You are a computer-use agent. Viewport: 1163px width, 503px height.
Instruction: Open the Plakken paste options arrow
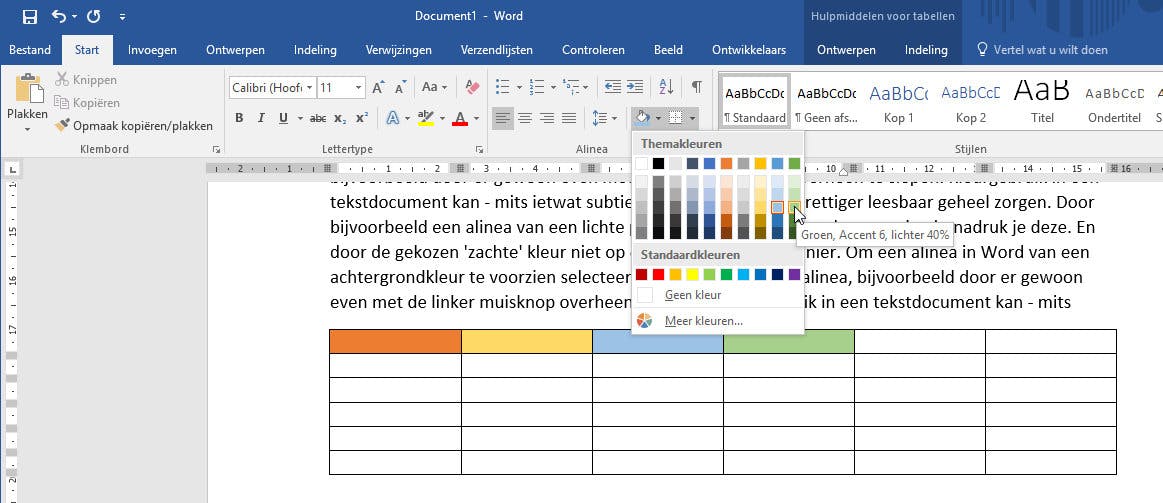[x=28, y=128]
